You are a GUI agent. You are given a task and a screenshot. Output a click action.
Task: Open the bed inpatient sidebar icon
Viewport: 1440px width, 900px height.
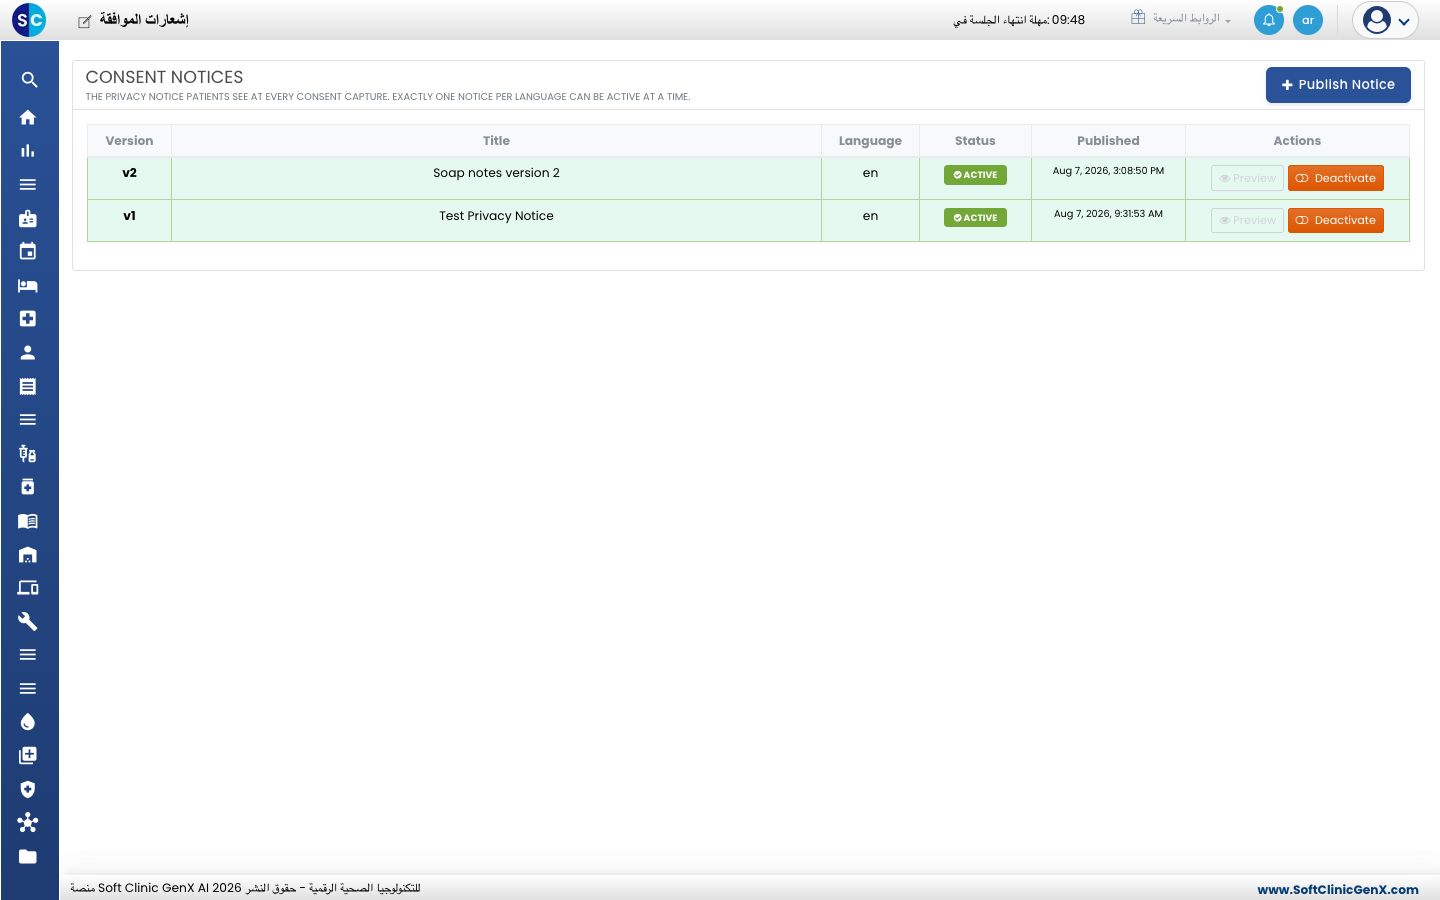pos(28,286)
